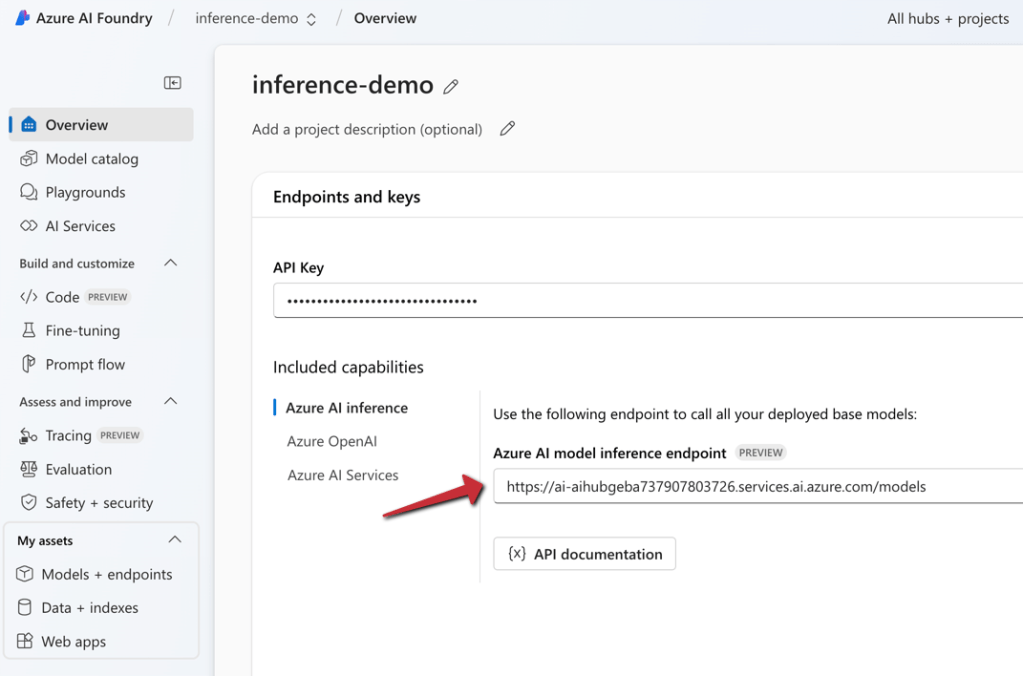Click the Tracing icon in sidebar
Viewport: 1023px width, 676px height.
point(29,436)
